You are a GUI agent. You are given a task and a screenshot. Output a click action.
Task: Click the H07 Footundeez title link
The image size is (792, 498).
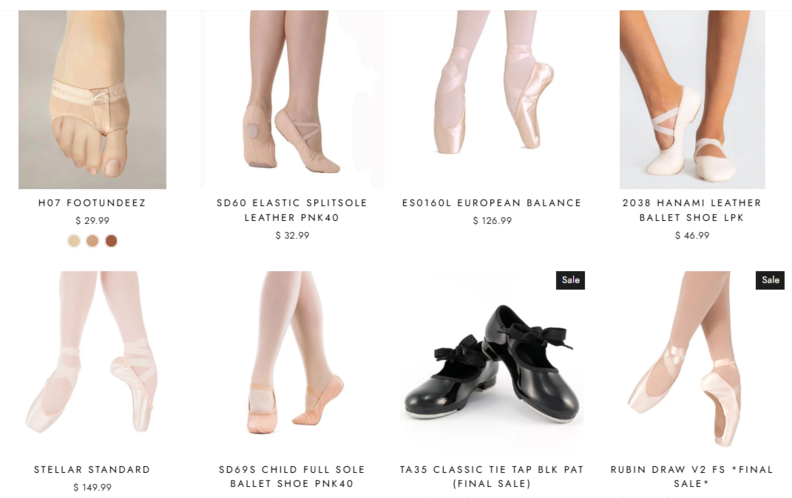coord(92,203)
